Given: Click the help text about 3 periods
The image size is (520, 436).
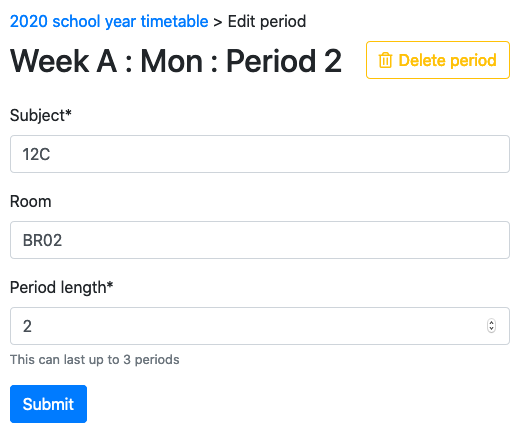Looking at the screenshot, I should (x=95, y=360).
